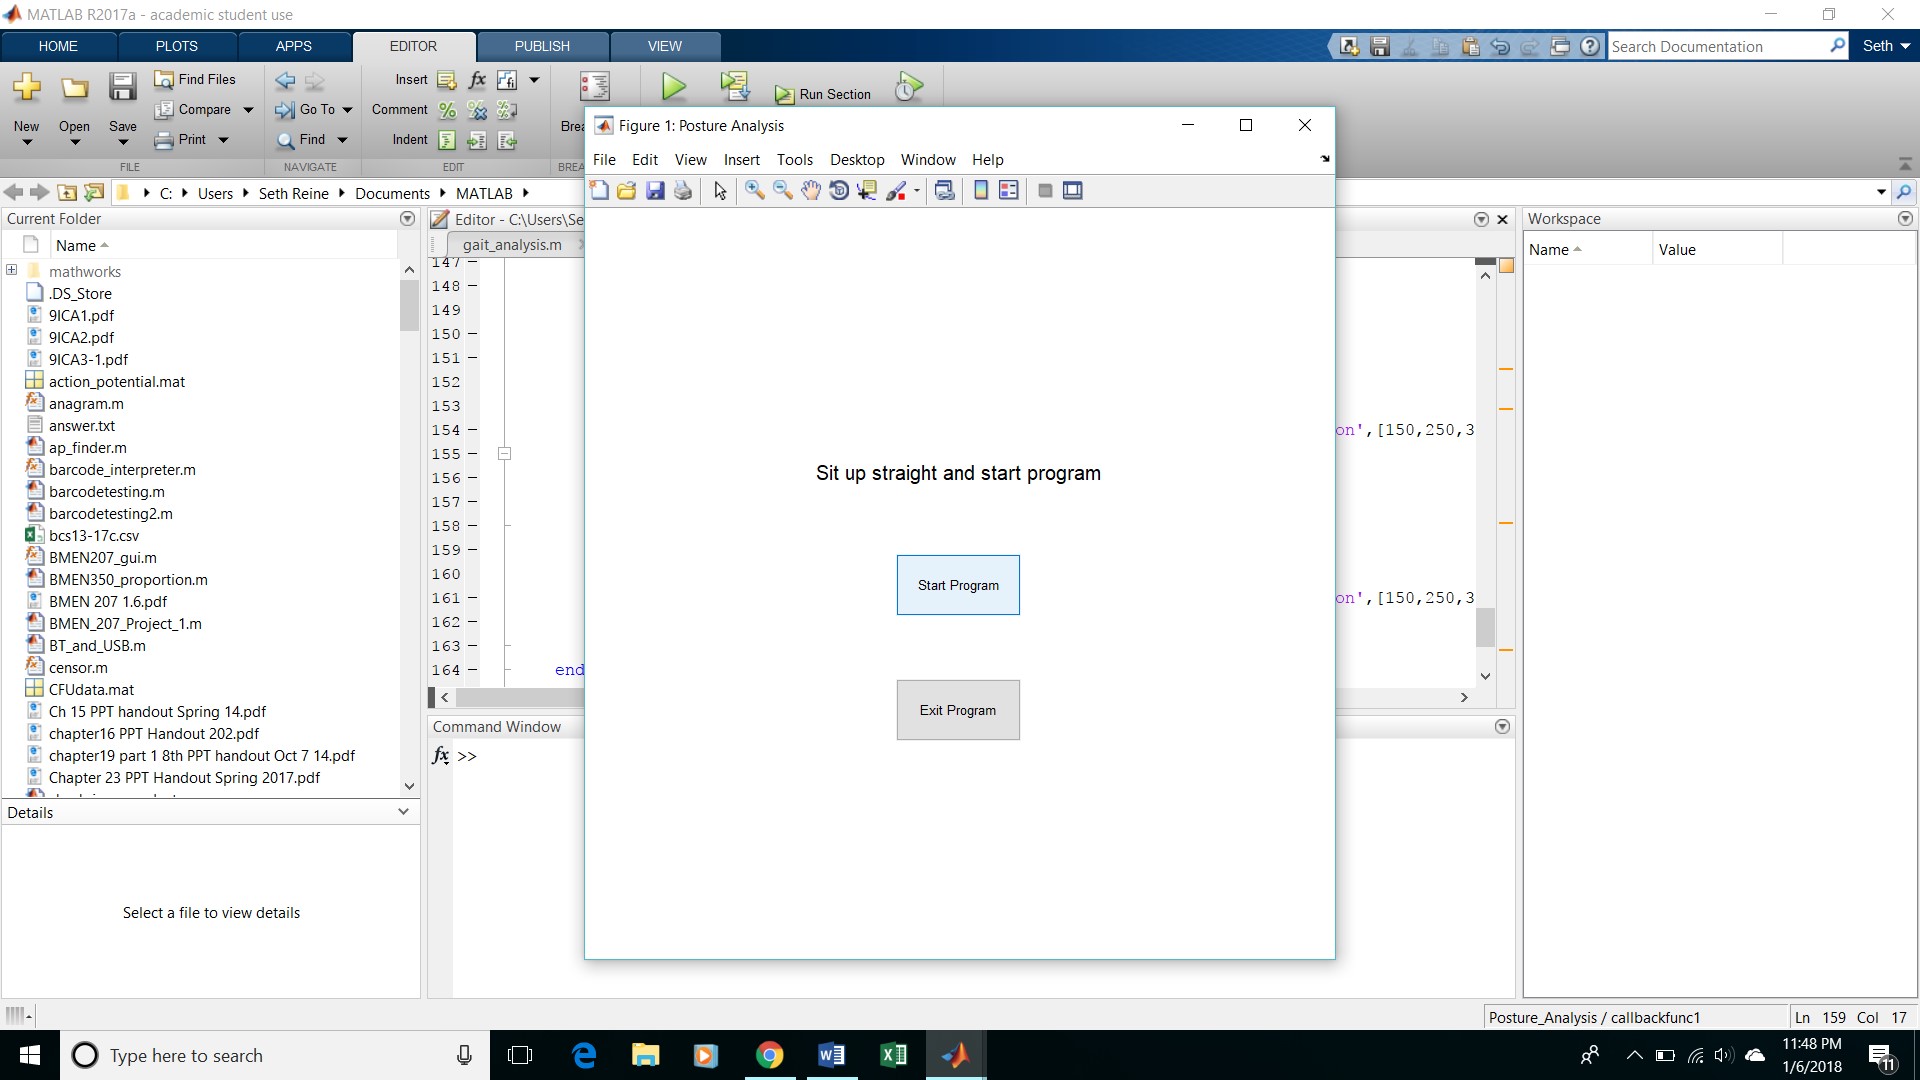
Task: Select the Pan hand tool
Action: point(810,191)
